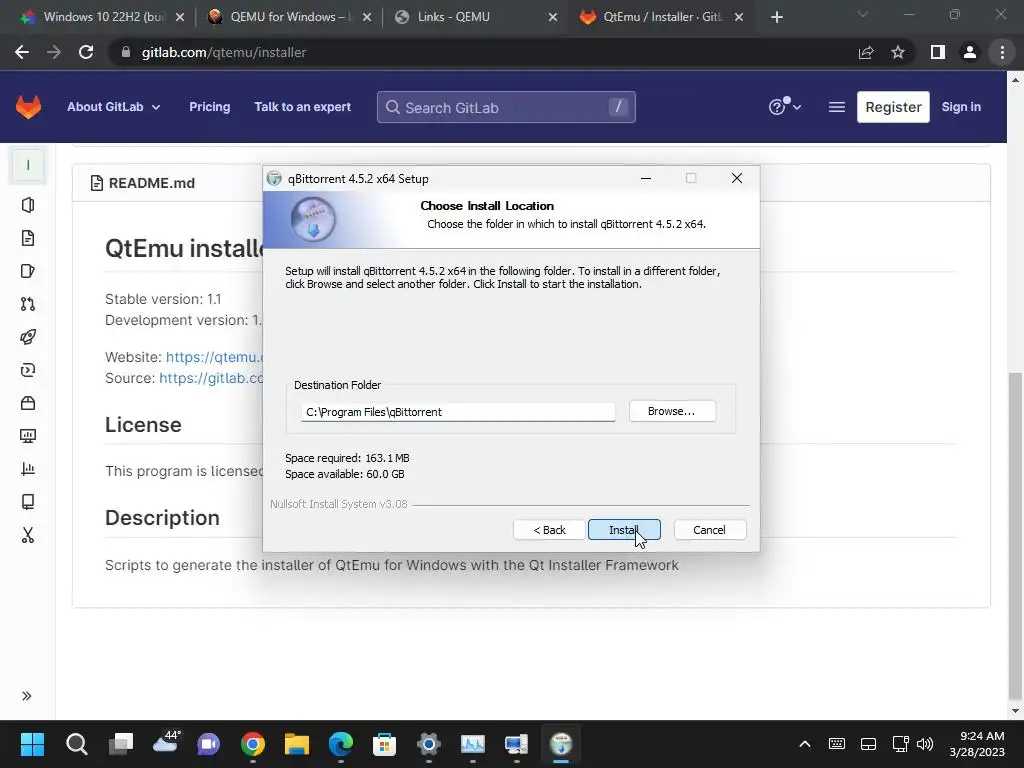Bookmark this page with the star icon
This screenshot has height=768, width=1024.
pyautogui.click(x=898, y=52)
